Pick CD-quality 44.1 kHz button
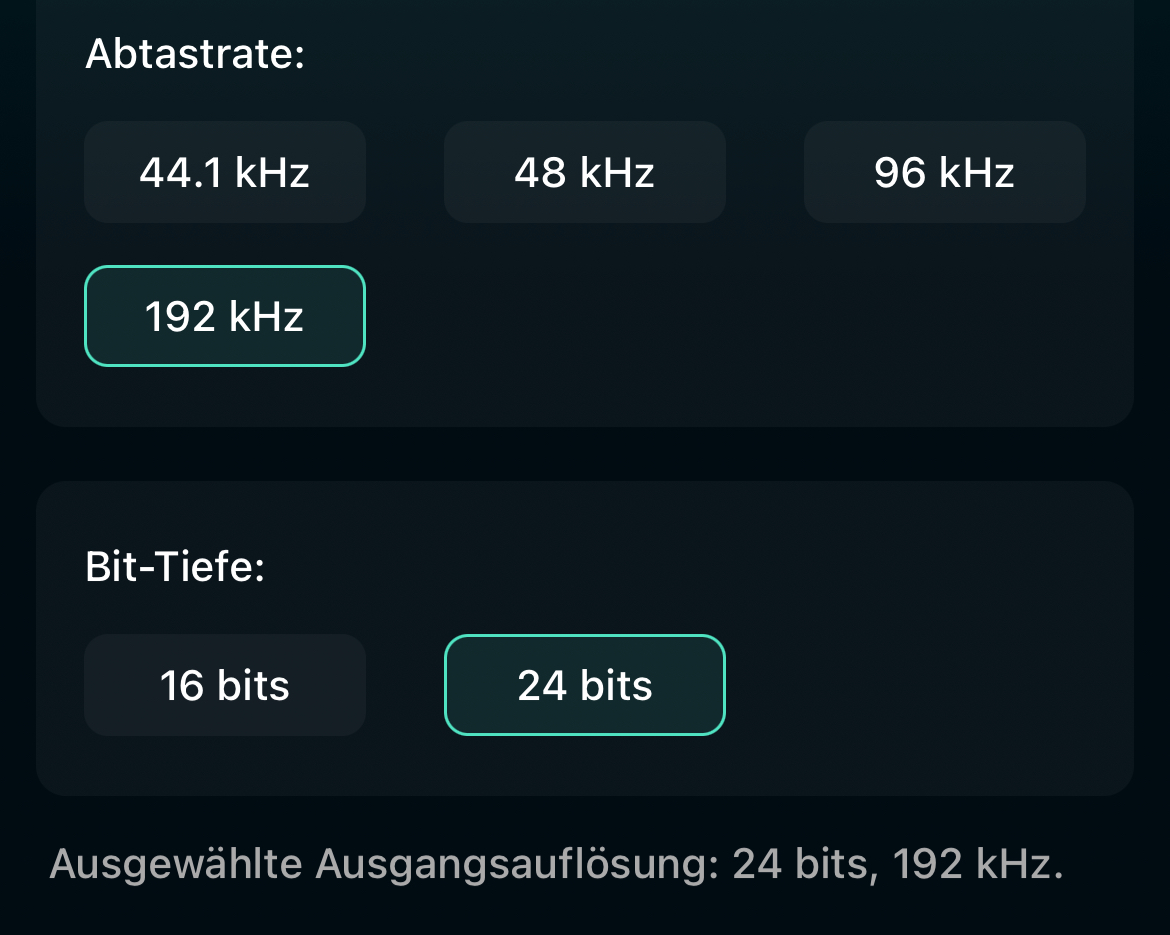The width and height of the screenshot is (1170, 935). [x=225, y=172]
